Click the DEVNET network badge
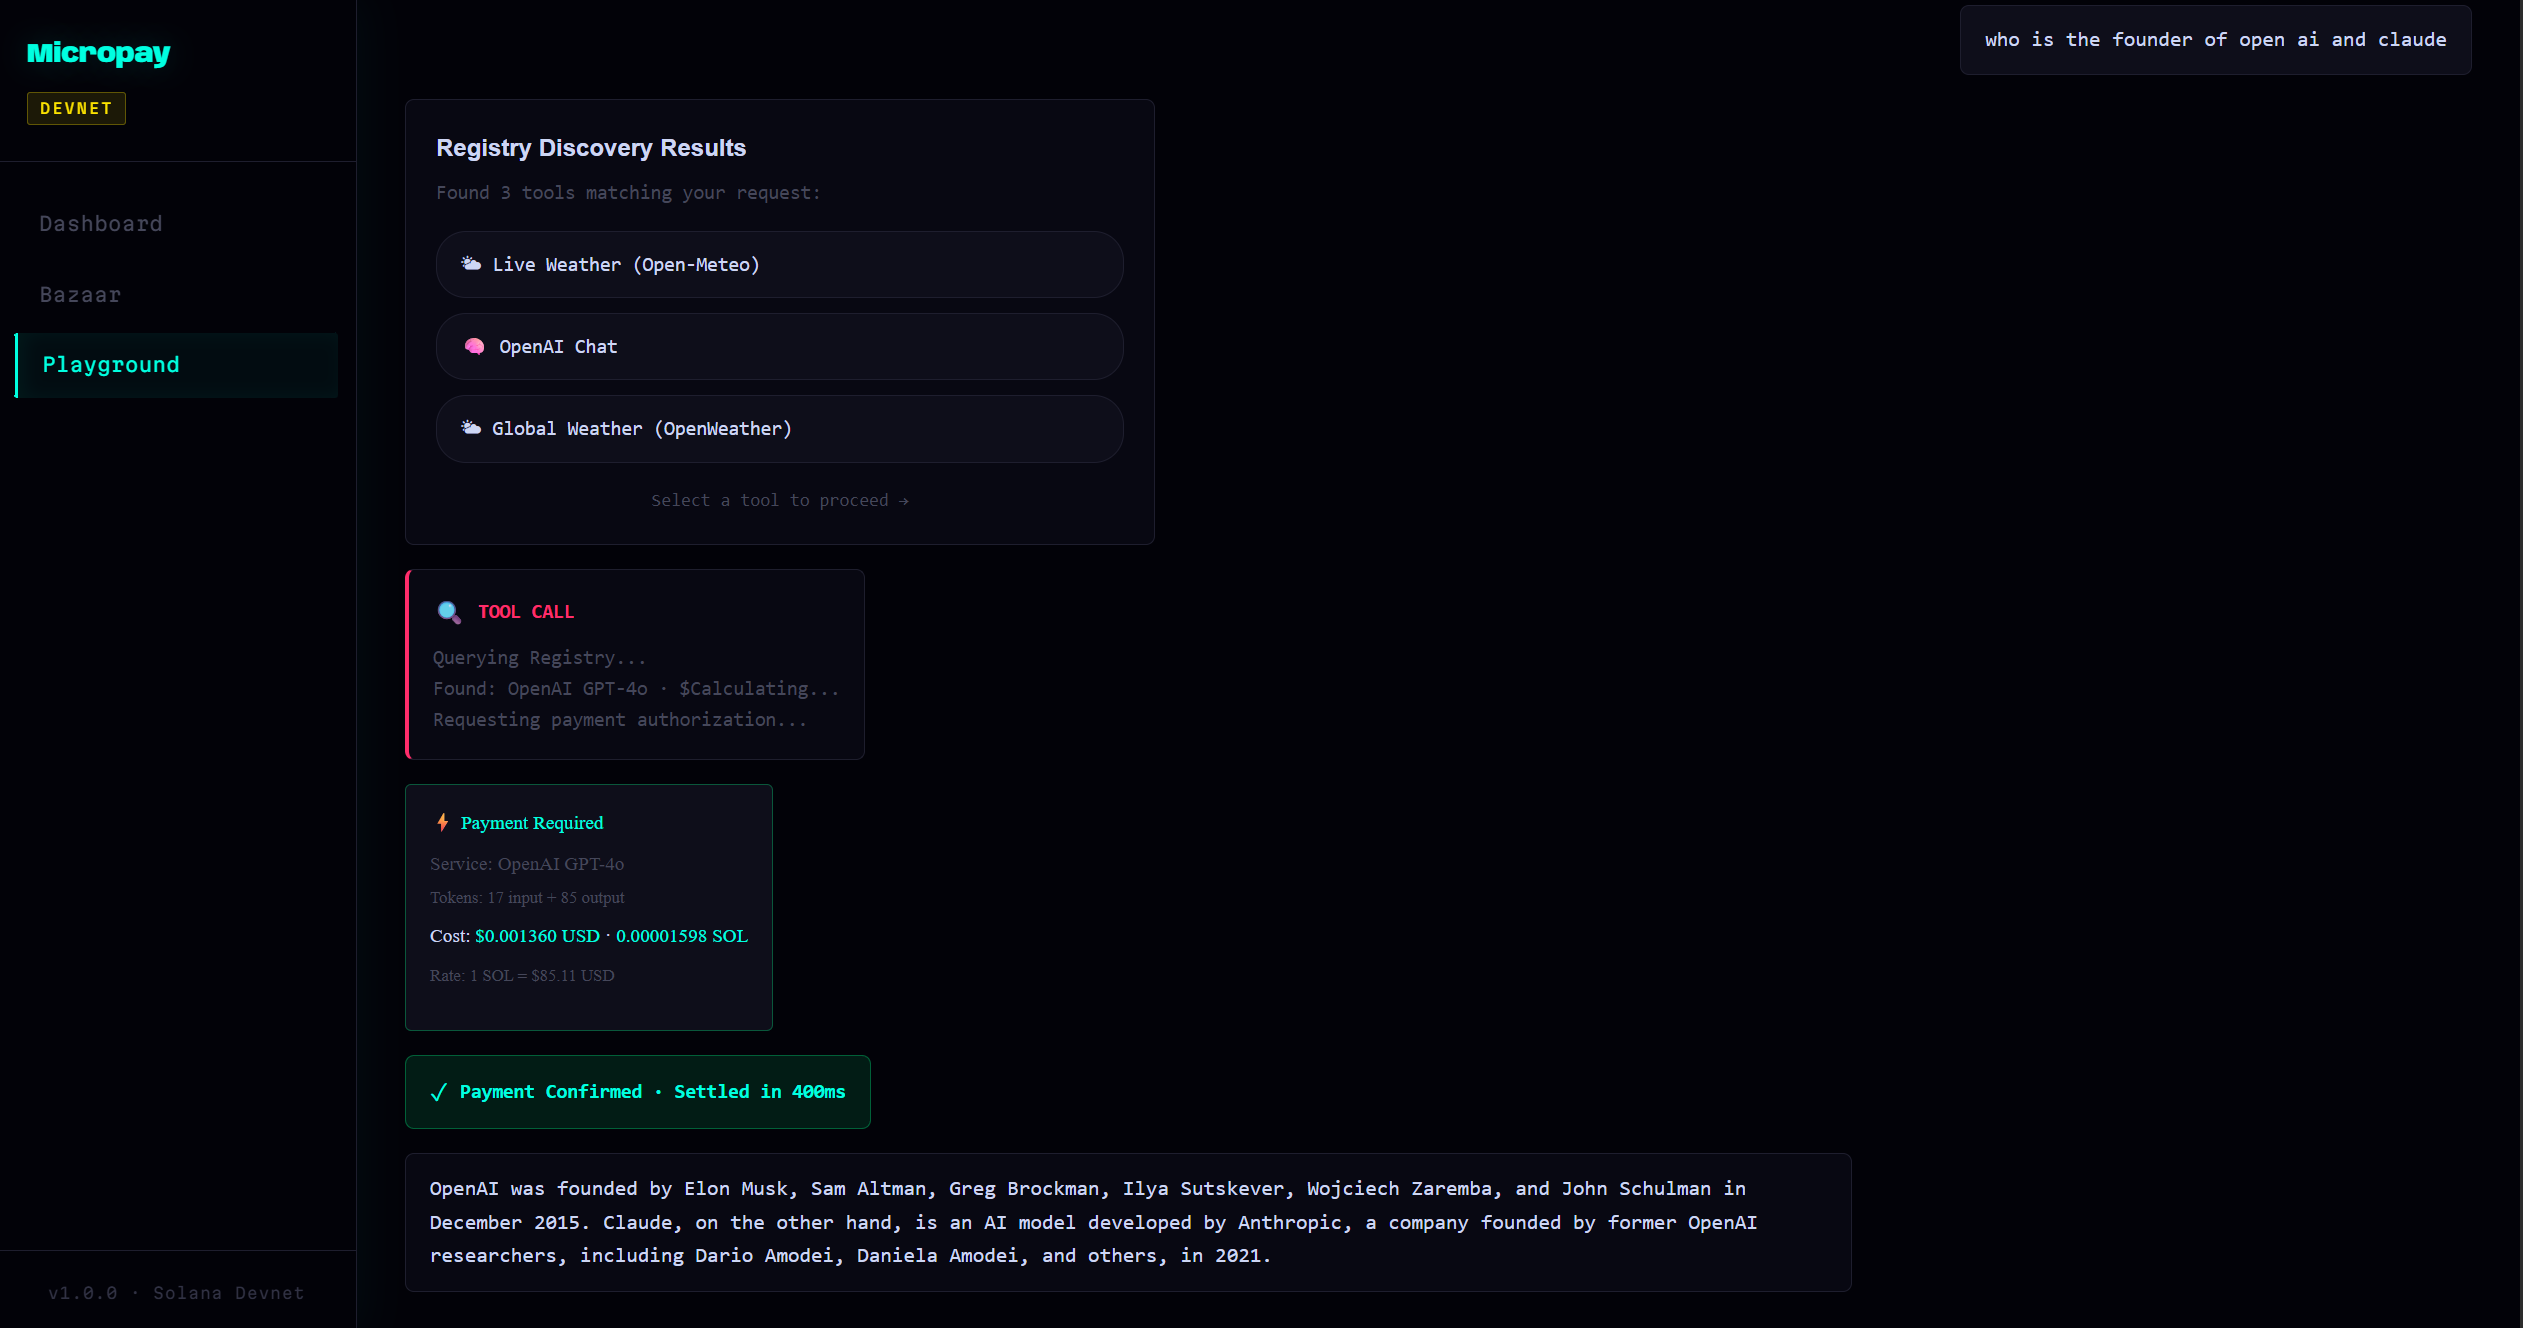 click(76, 108)
